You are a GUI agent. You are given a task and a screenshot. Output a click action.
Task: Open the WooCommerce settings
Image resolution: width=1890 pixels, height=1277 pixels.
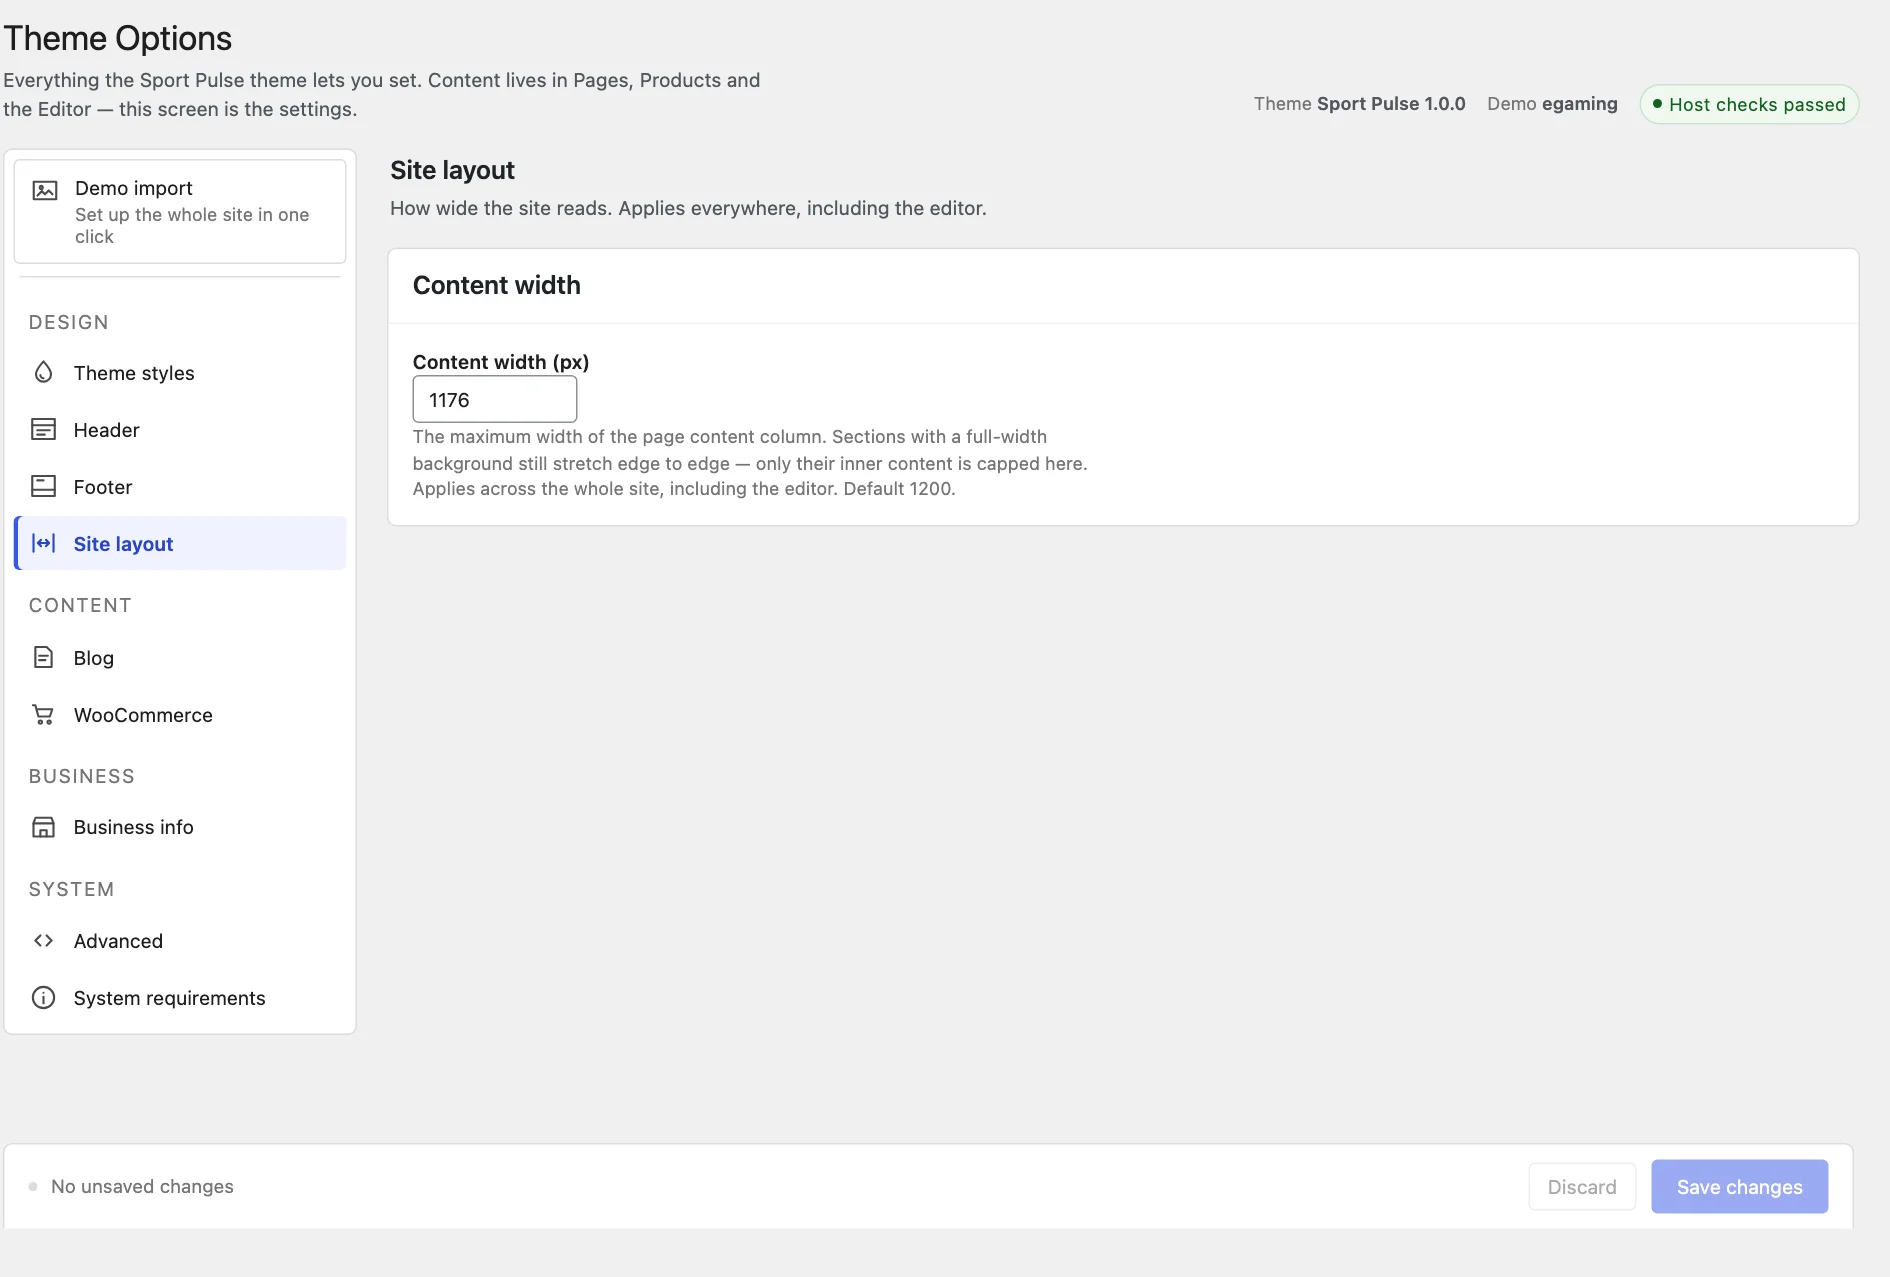(x=180, y=715)
